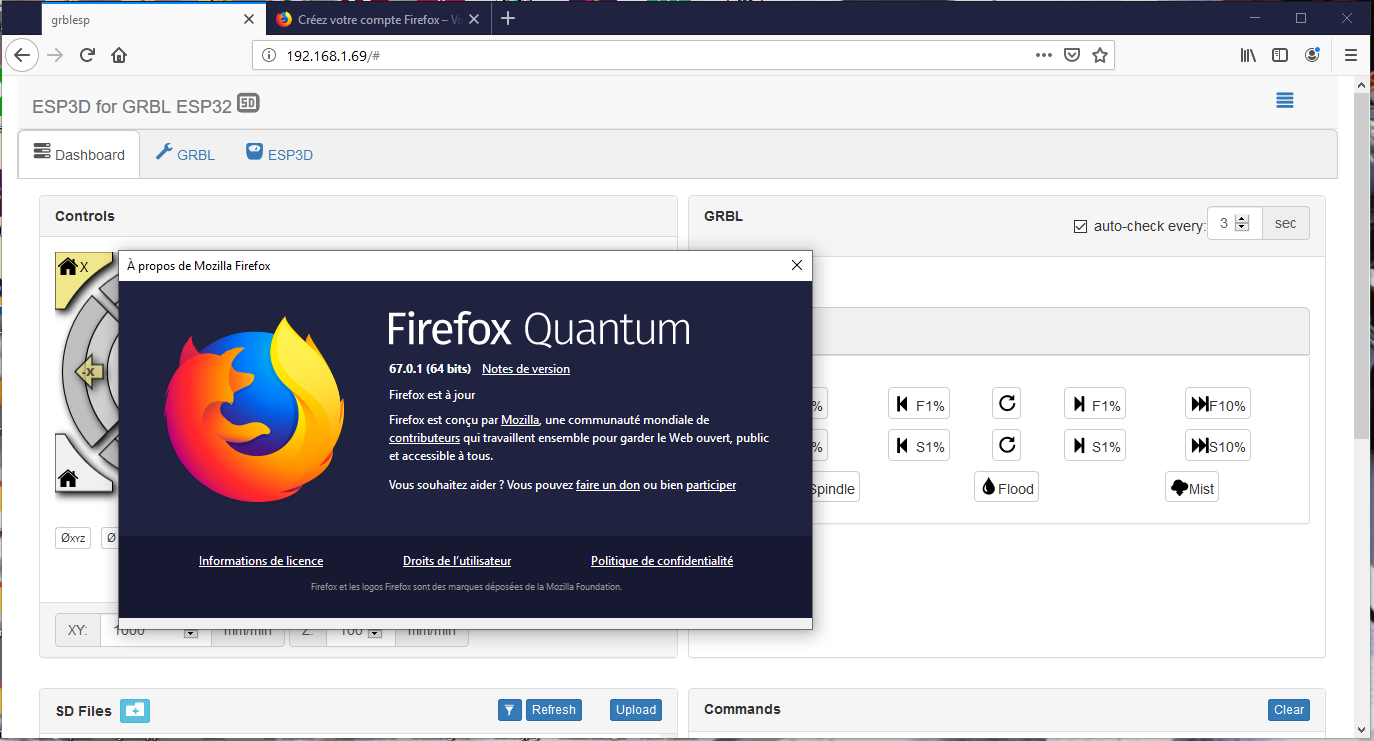
Task: Open the Z feedrate dropdown
Action: pos(374,632)
